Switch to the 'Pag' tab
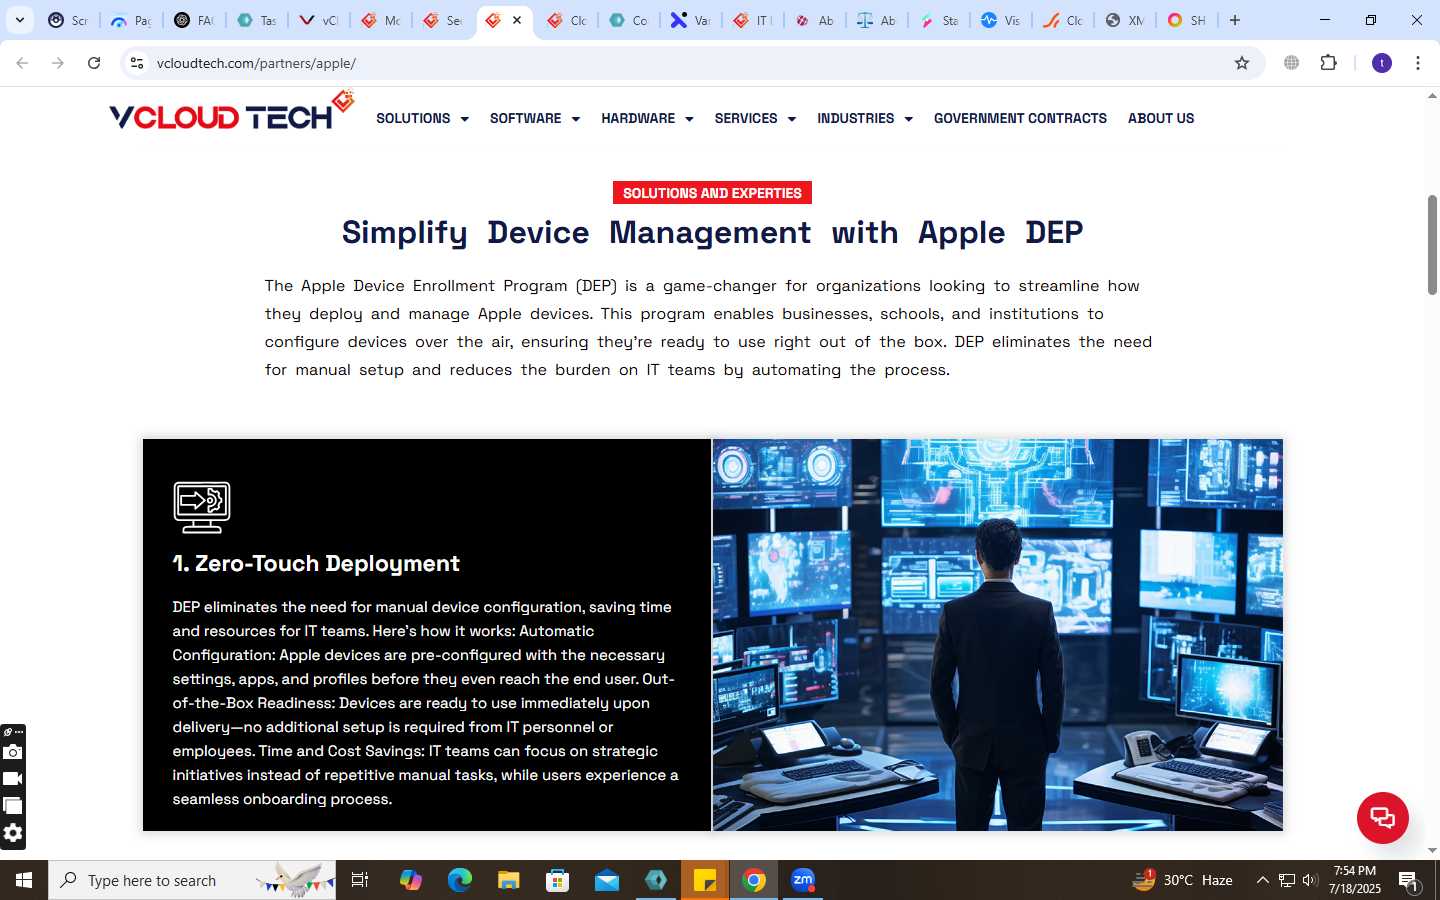1440x900 pixels. [131, 20]
